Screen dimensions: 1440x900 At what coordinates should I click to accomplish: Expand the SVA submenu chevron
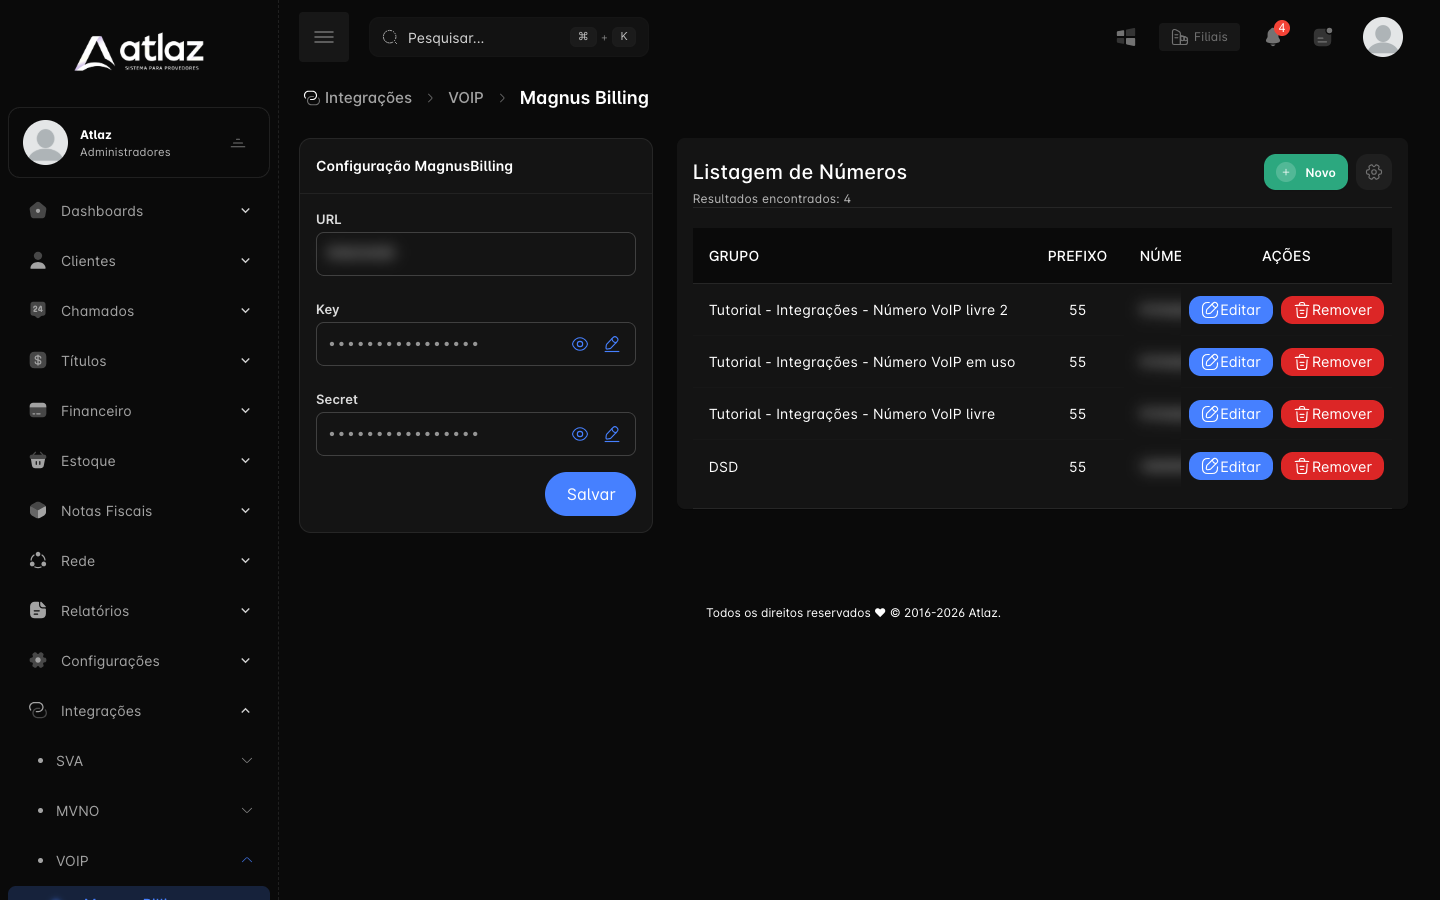tap(246, 761)
